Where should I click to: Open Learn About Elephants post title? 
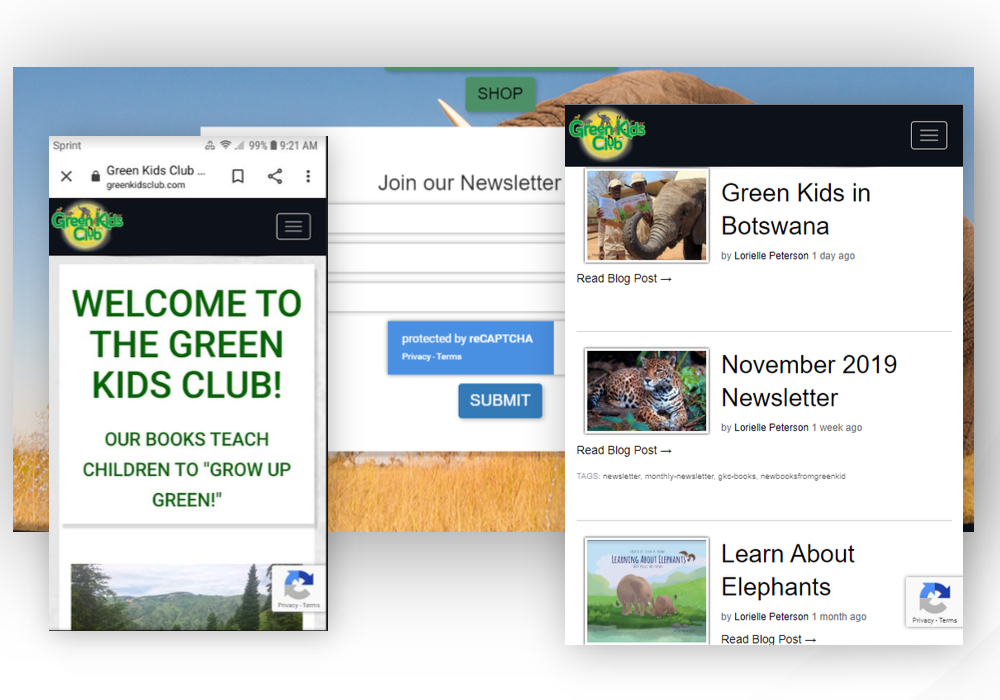click(788, 570)
